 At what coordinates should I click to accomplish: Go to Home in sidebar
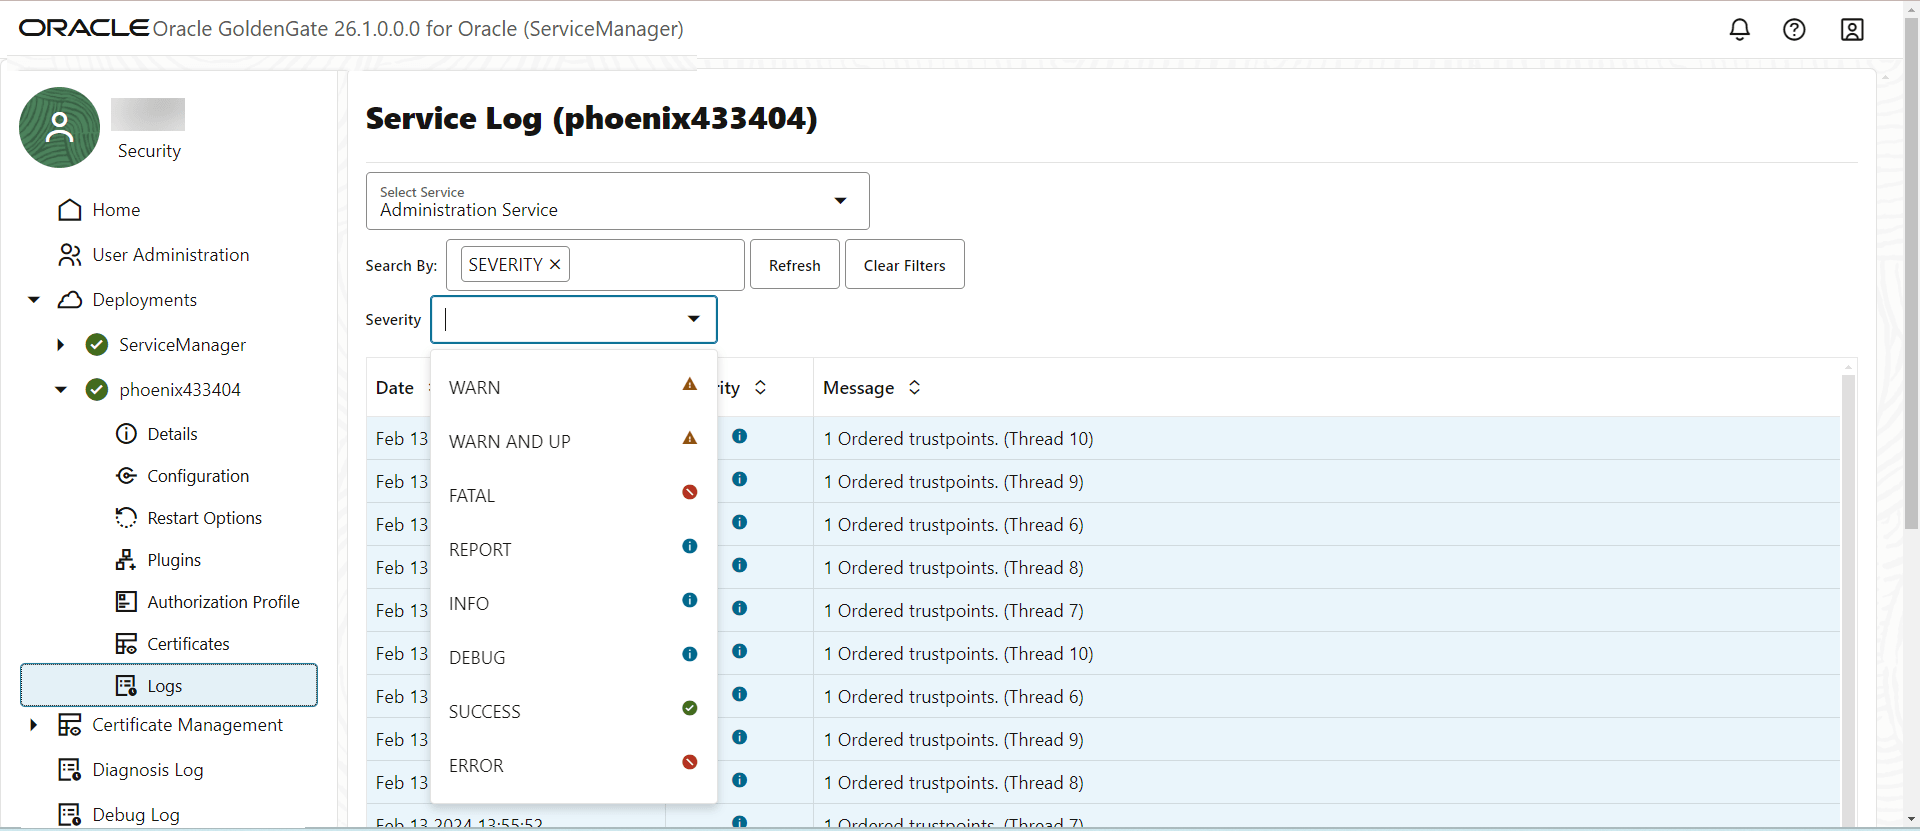[x=116, y=210]
